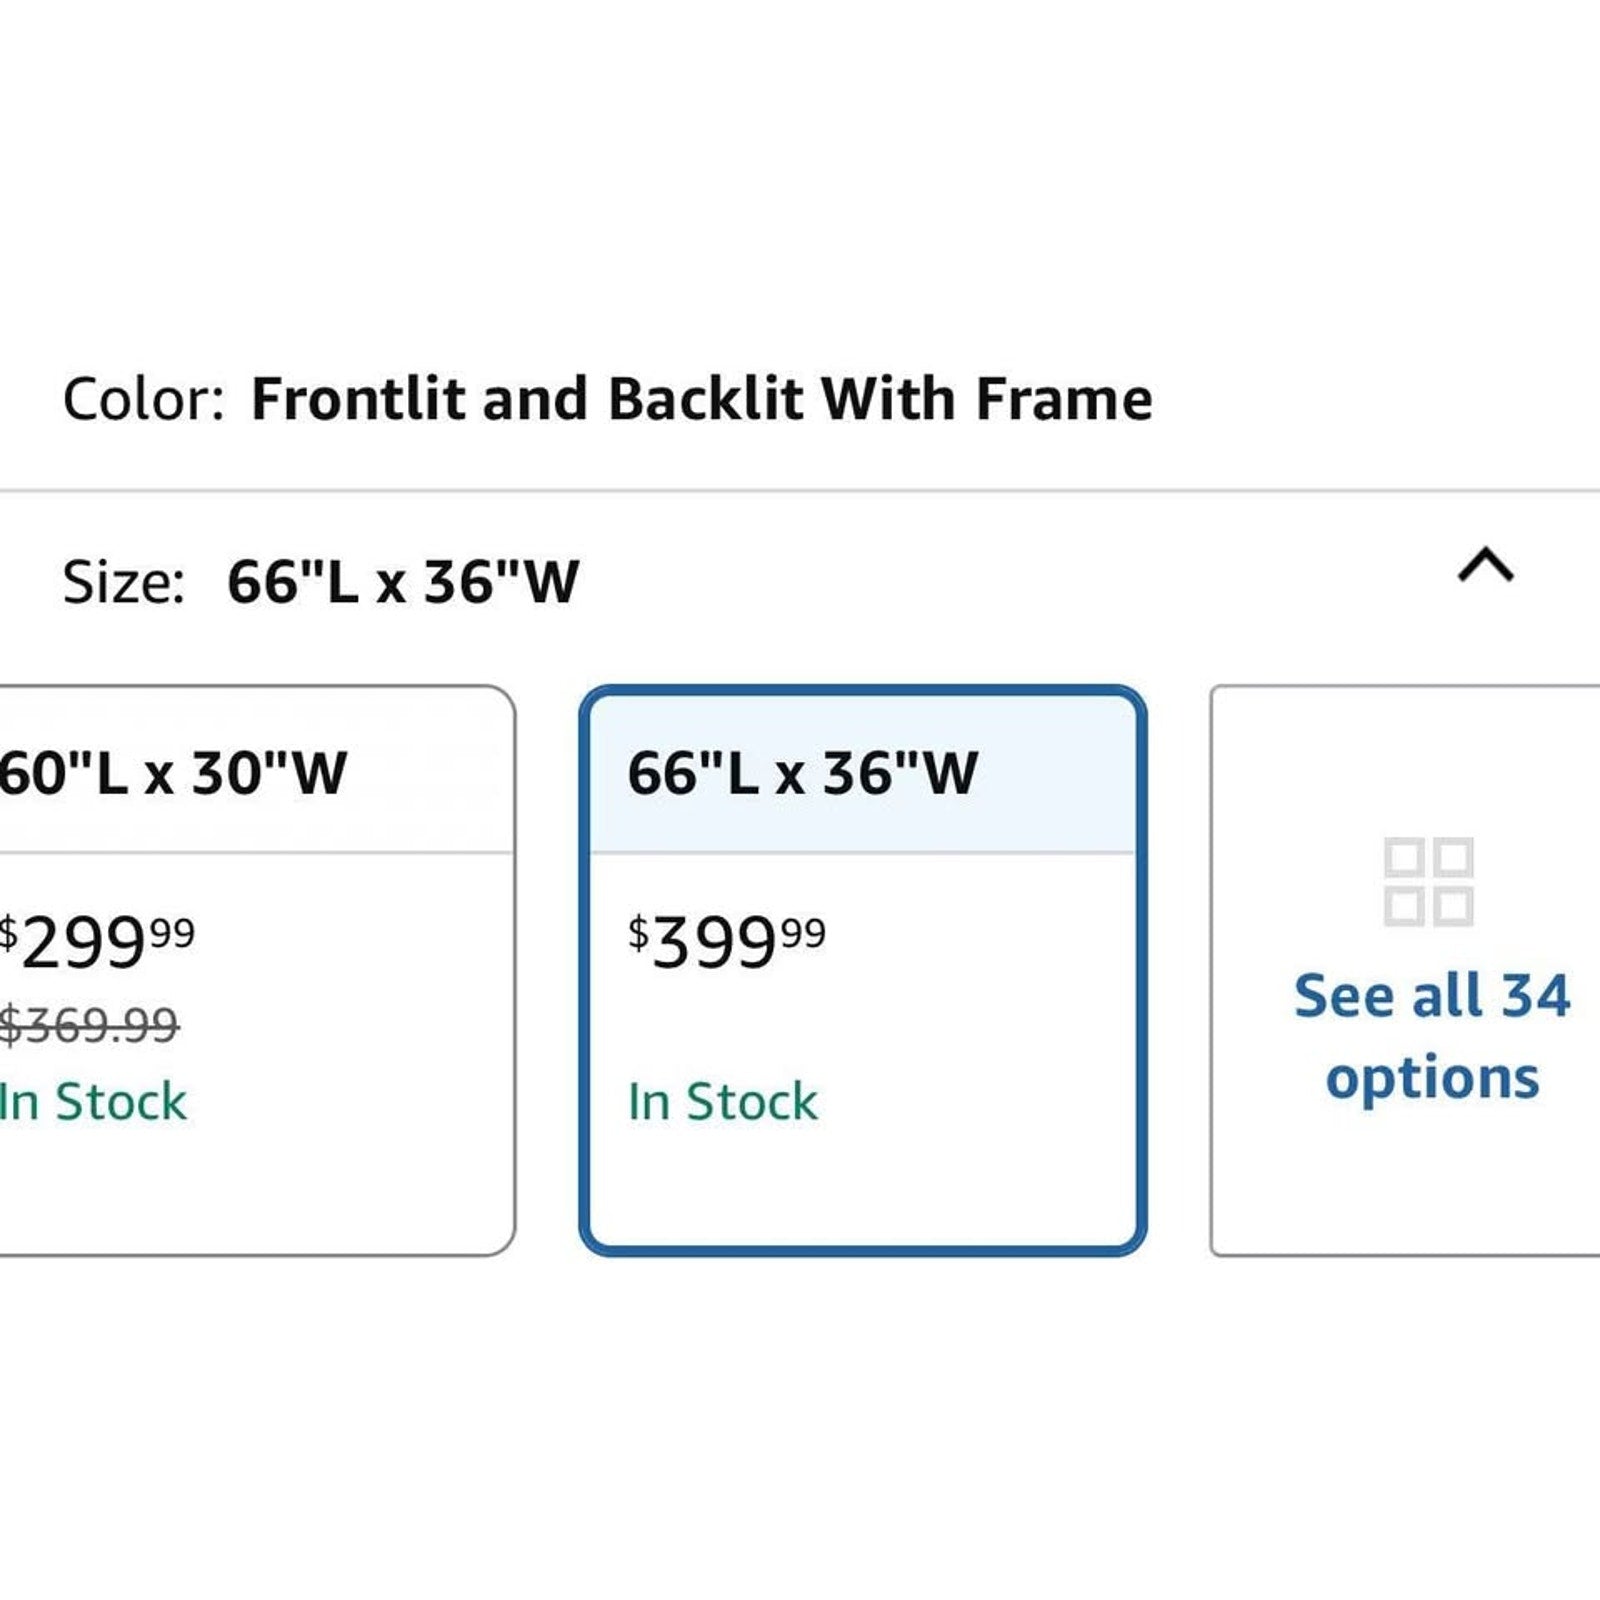Click the dollar sign of the $399.99 price
Screen dimensions: 1600x1600
638,934
